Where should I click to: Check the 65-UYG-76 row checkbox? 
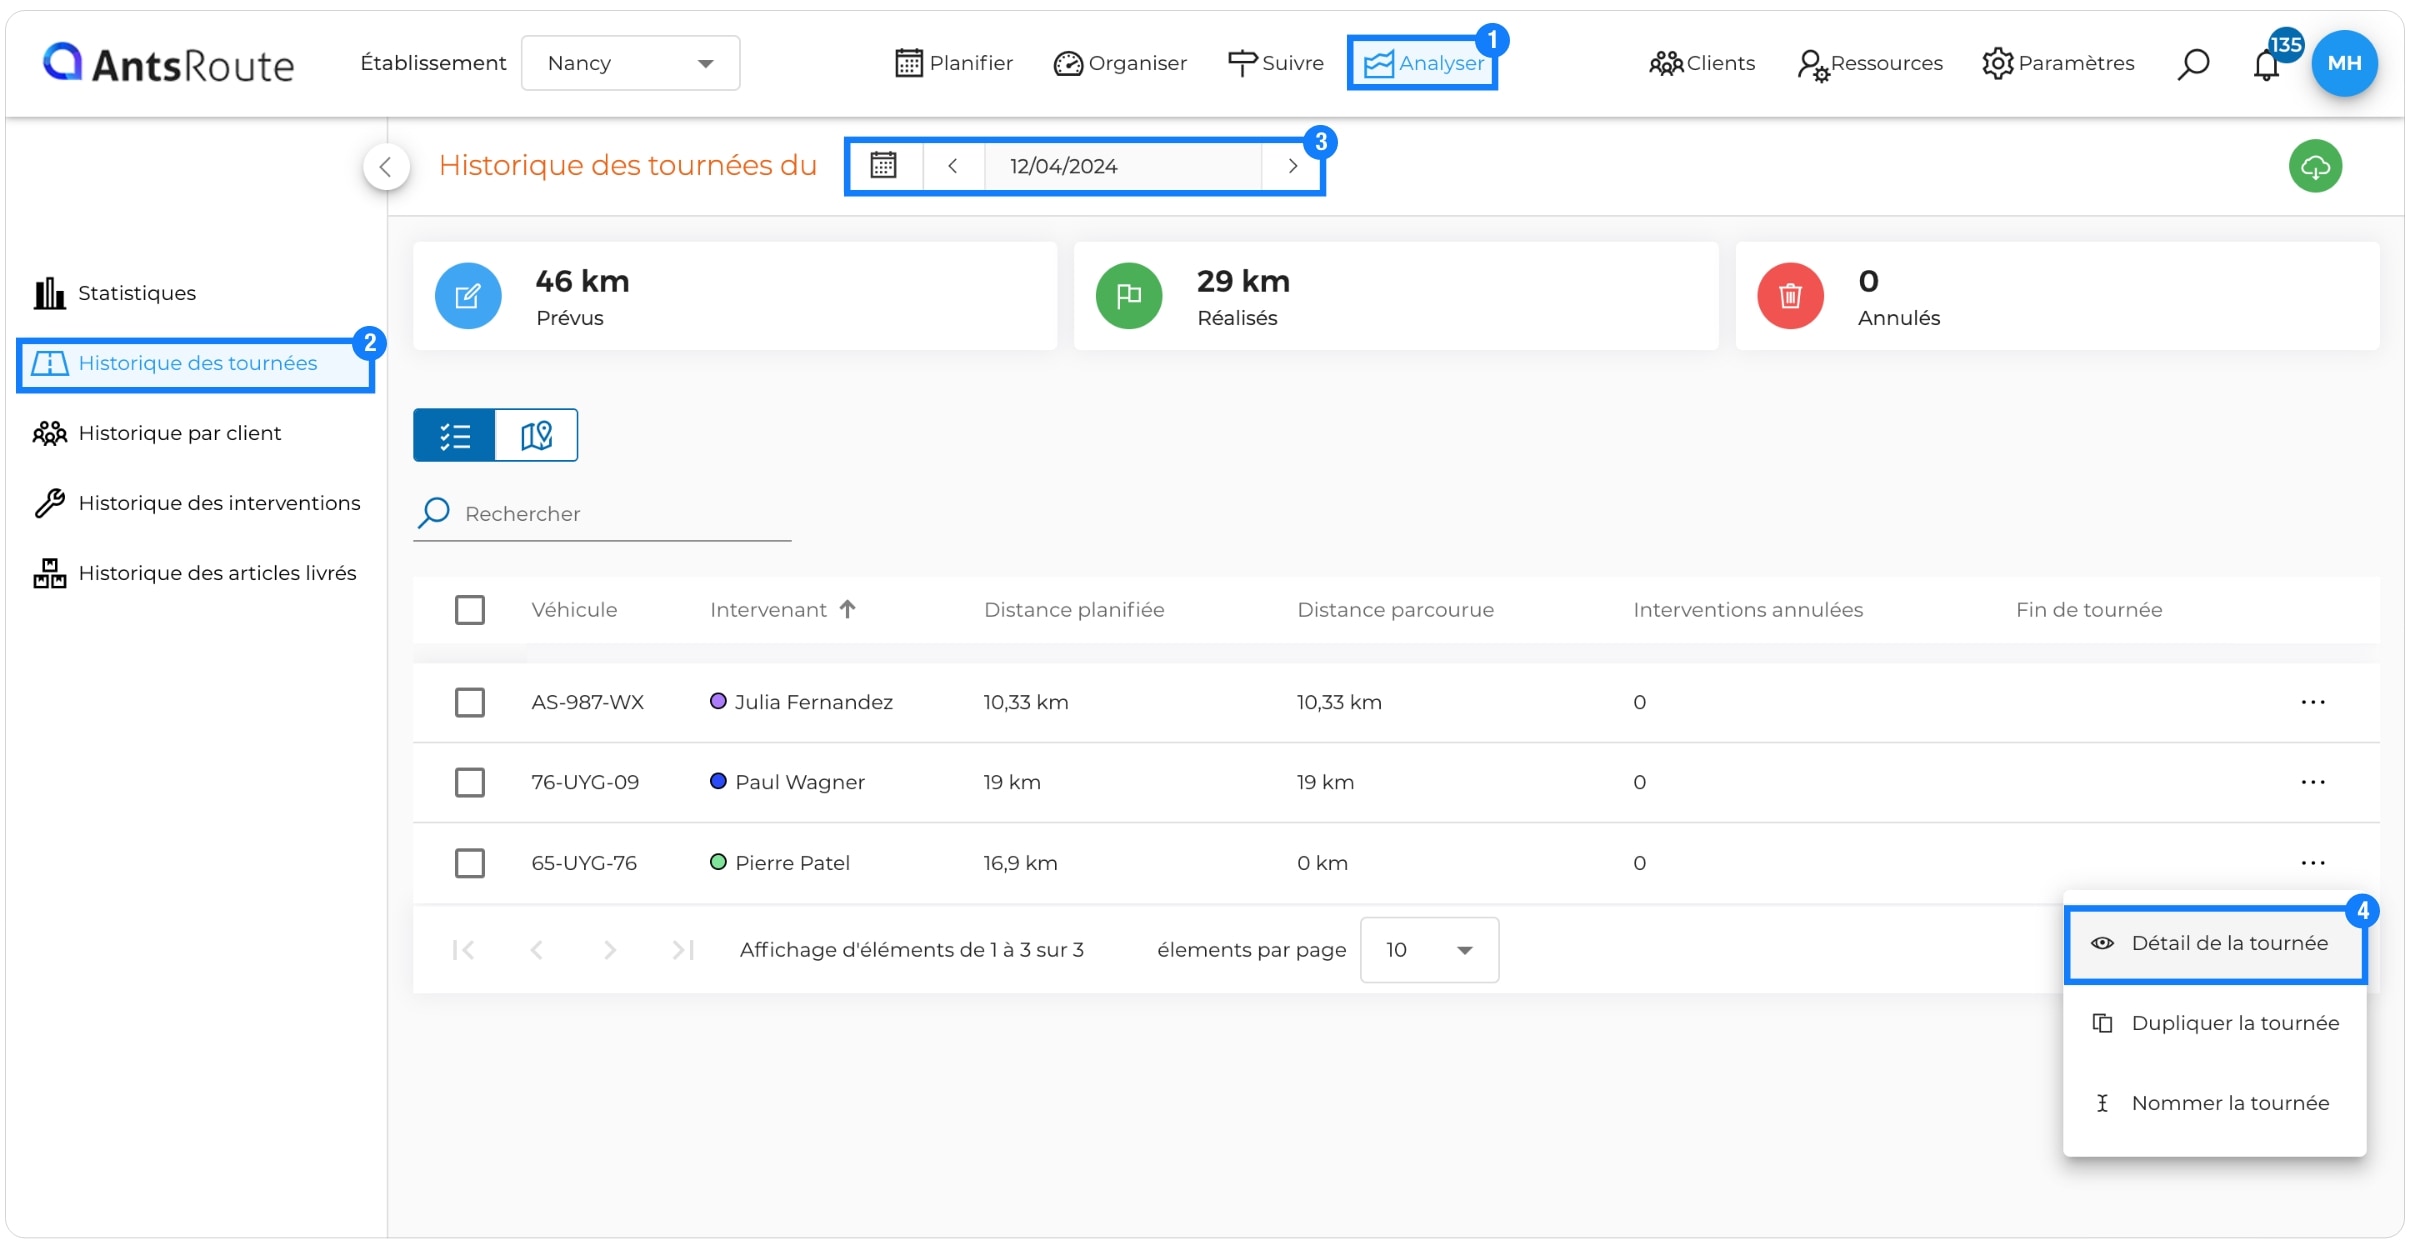470,863
